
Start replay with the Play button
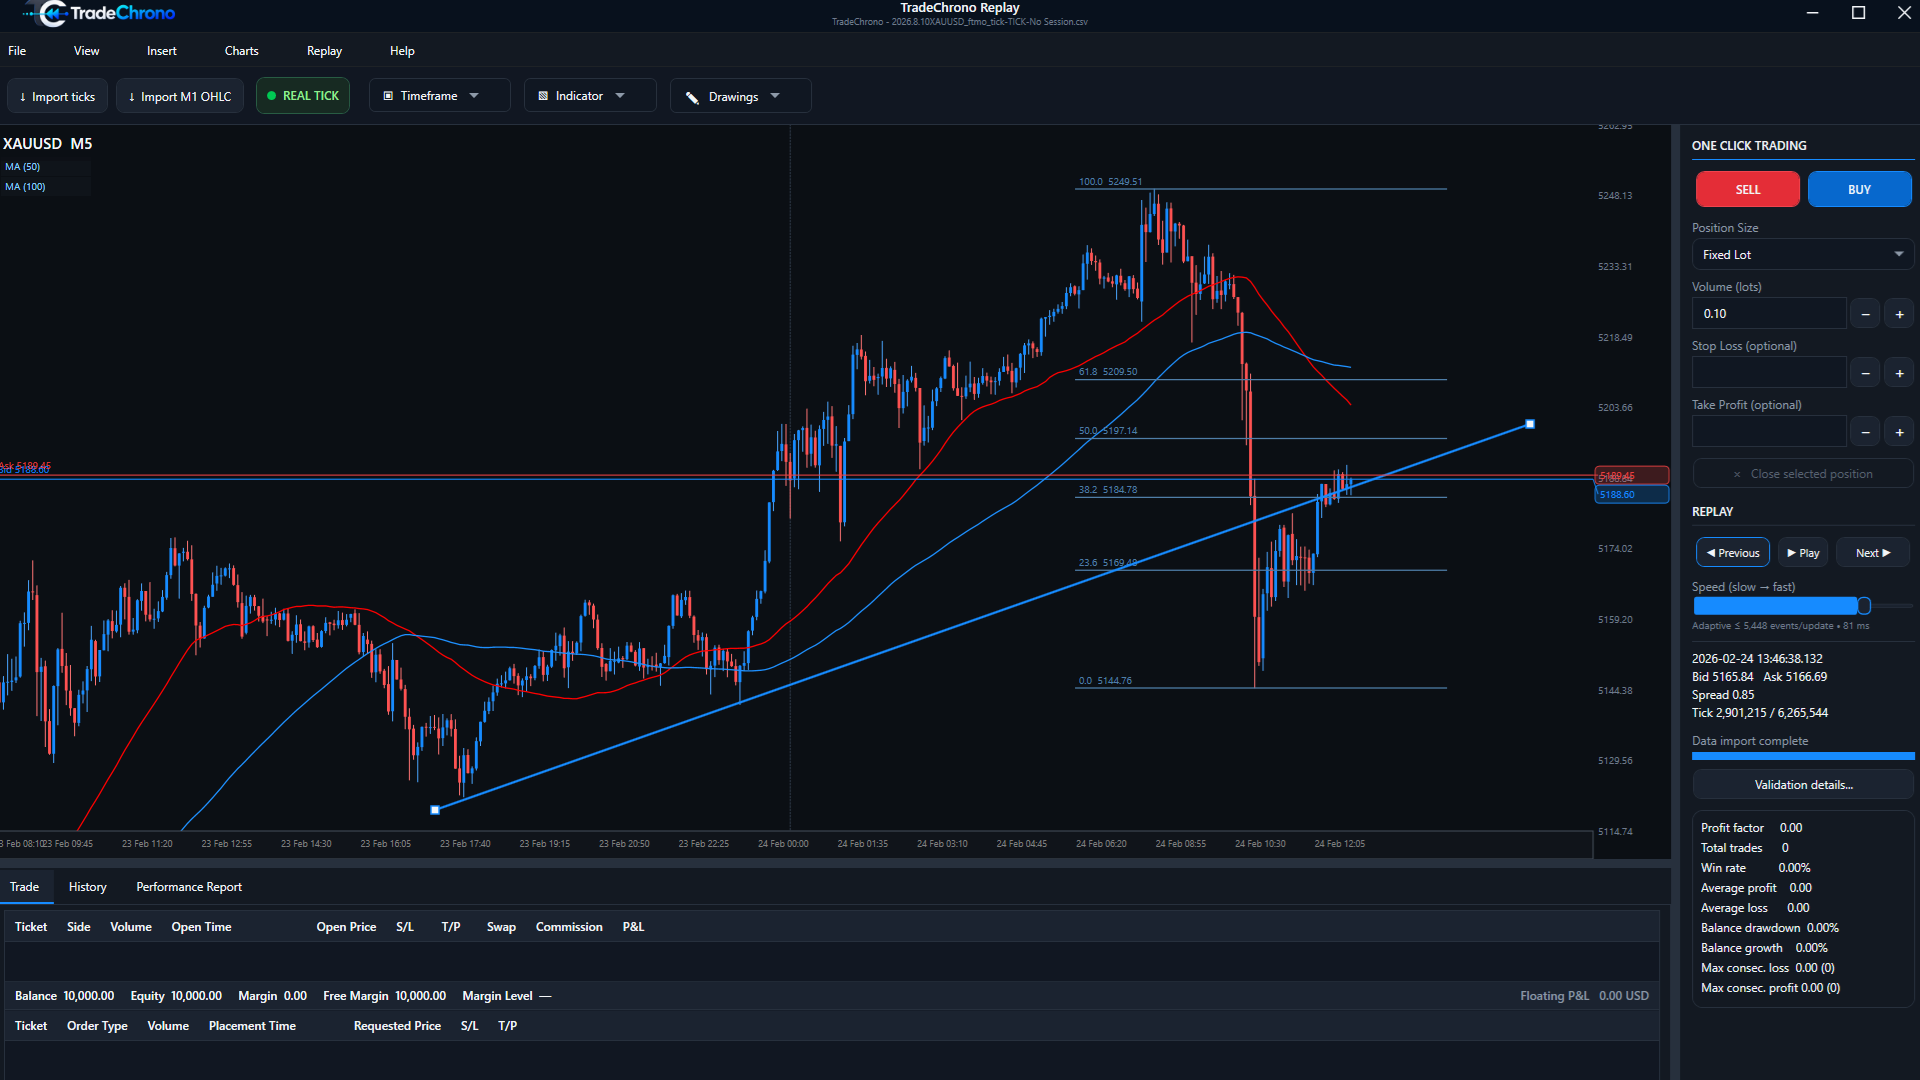(1802, 553)
